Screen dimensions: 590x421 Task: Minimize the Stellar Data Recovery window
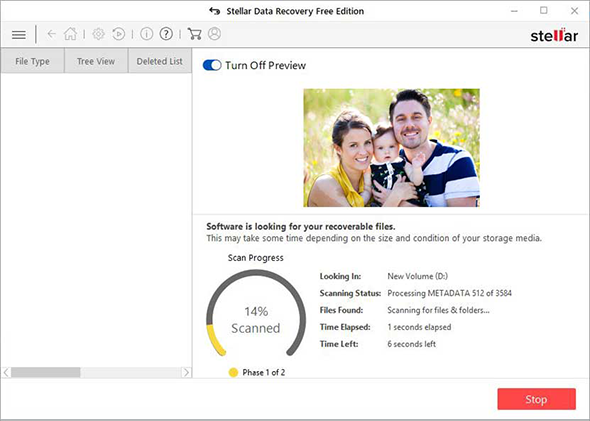[x=514, y=11]
